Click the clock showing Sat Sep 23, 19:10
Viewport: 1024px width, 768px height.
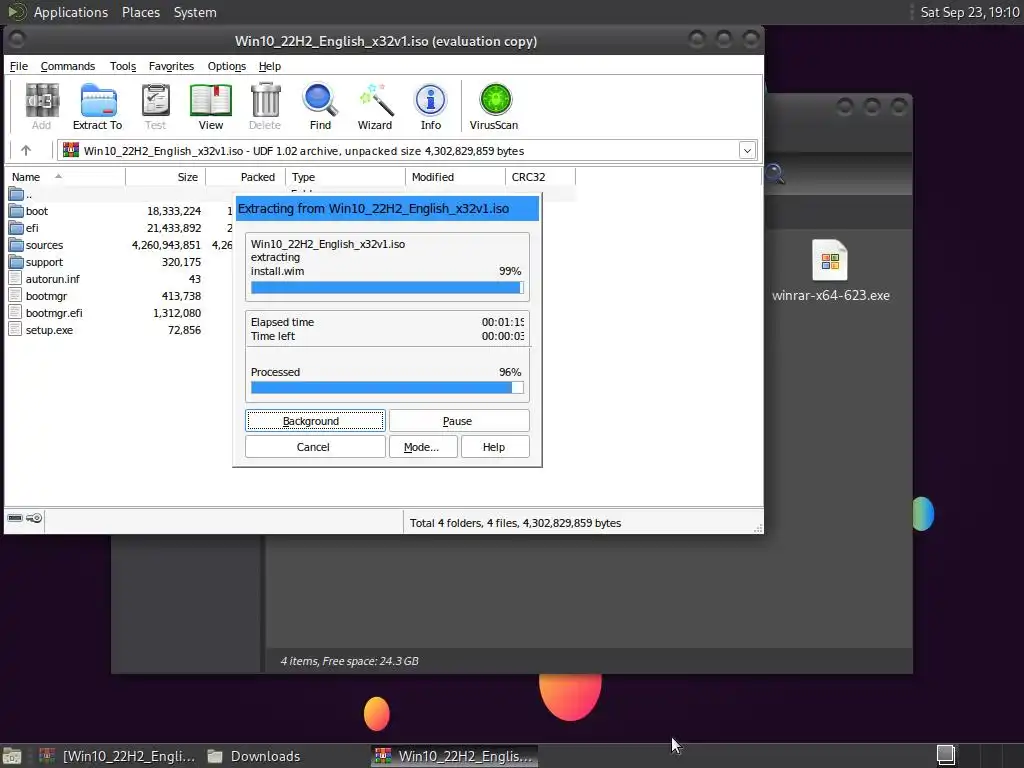(970, 12)
